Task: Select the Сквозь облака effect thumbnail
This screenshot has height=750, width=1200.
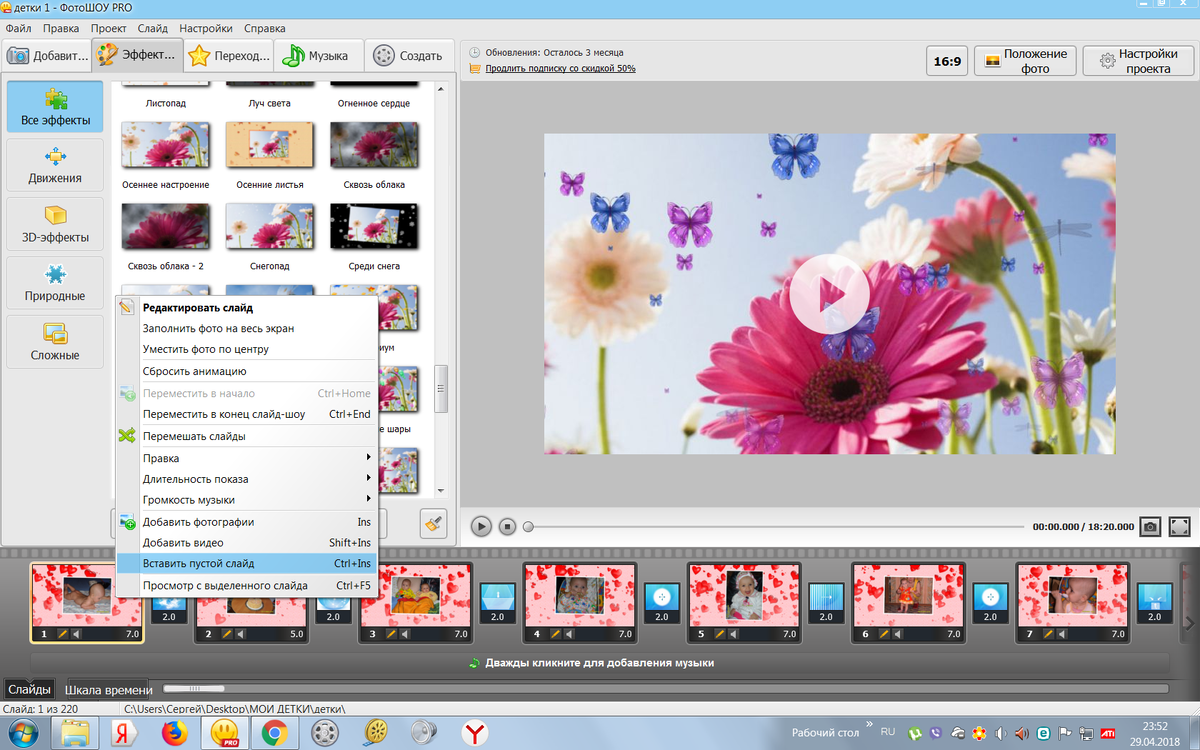Action: click(373, 146)
